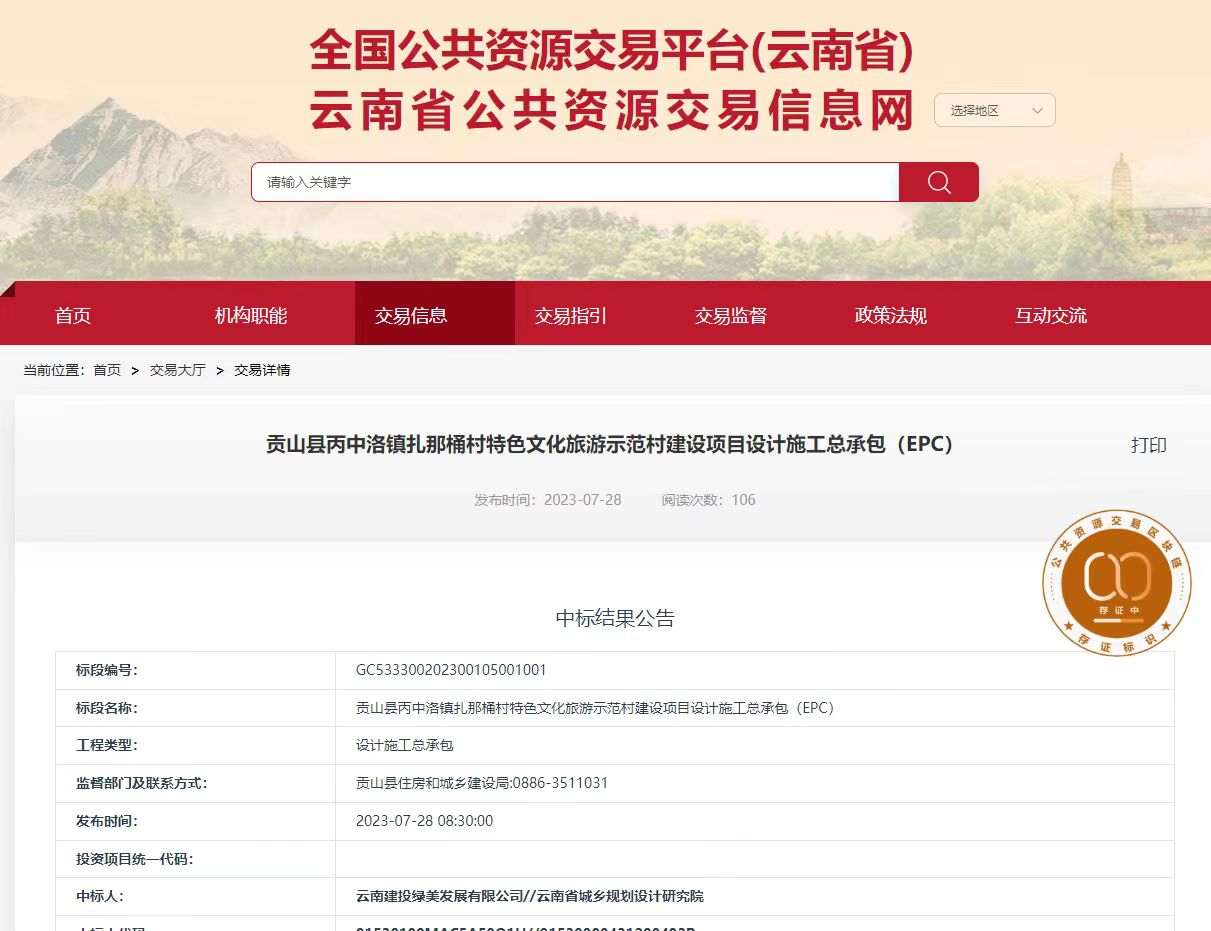Navigate to 交易监督 section

coord(731,316)
